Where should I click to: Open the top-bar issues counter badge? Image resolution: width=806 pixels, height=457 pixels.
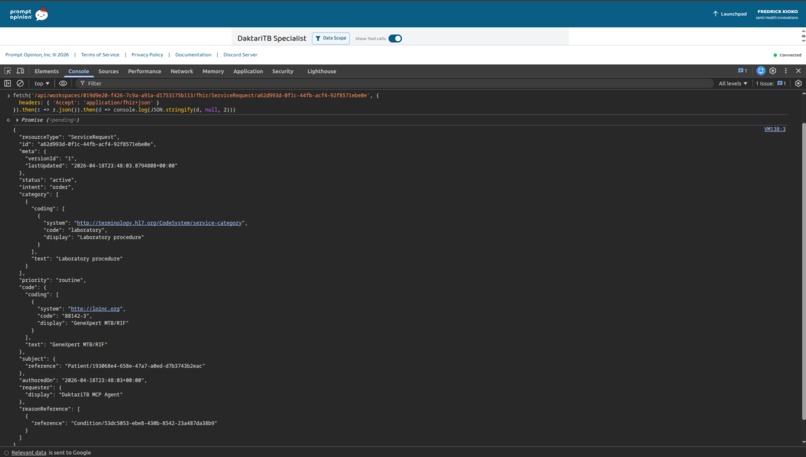(743, 71)
